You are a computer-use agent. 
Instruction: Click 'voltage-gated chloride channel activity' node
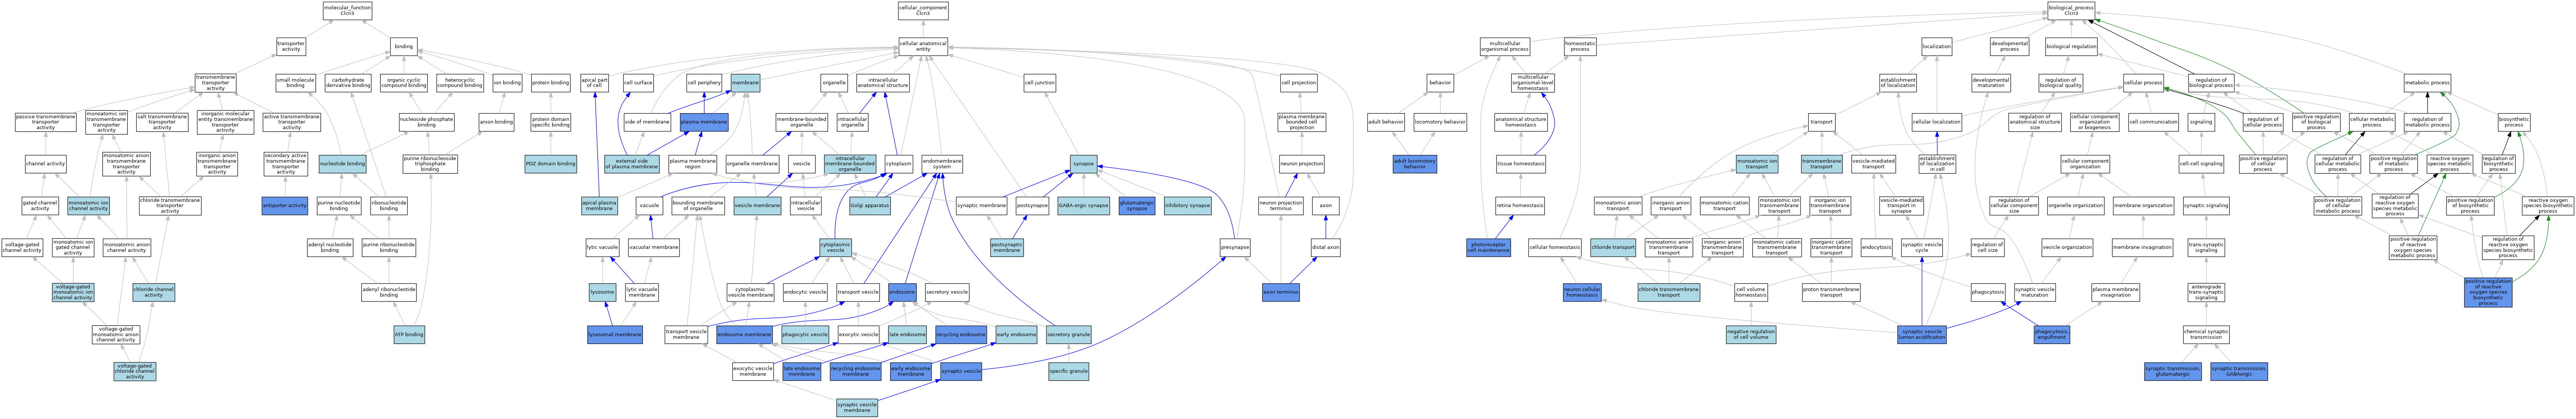135,372
